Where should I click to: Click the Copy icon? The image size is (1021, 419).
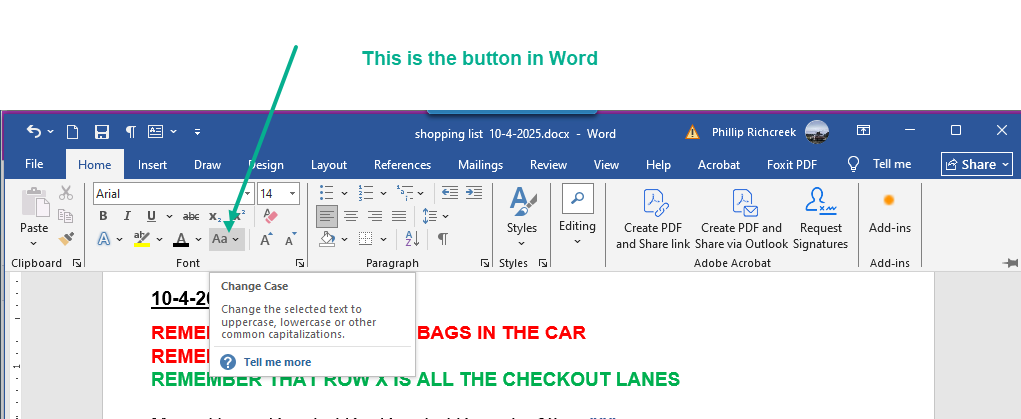pos(66,216)
